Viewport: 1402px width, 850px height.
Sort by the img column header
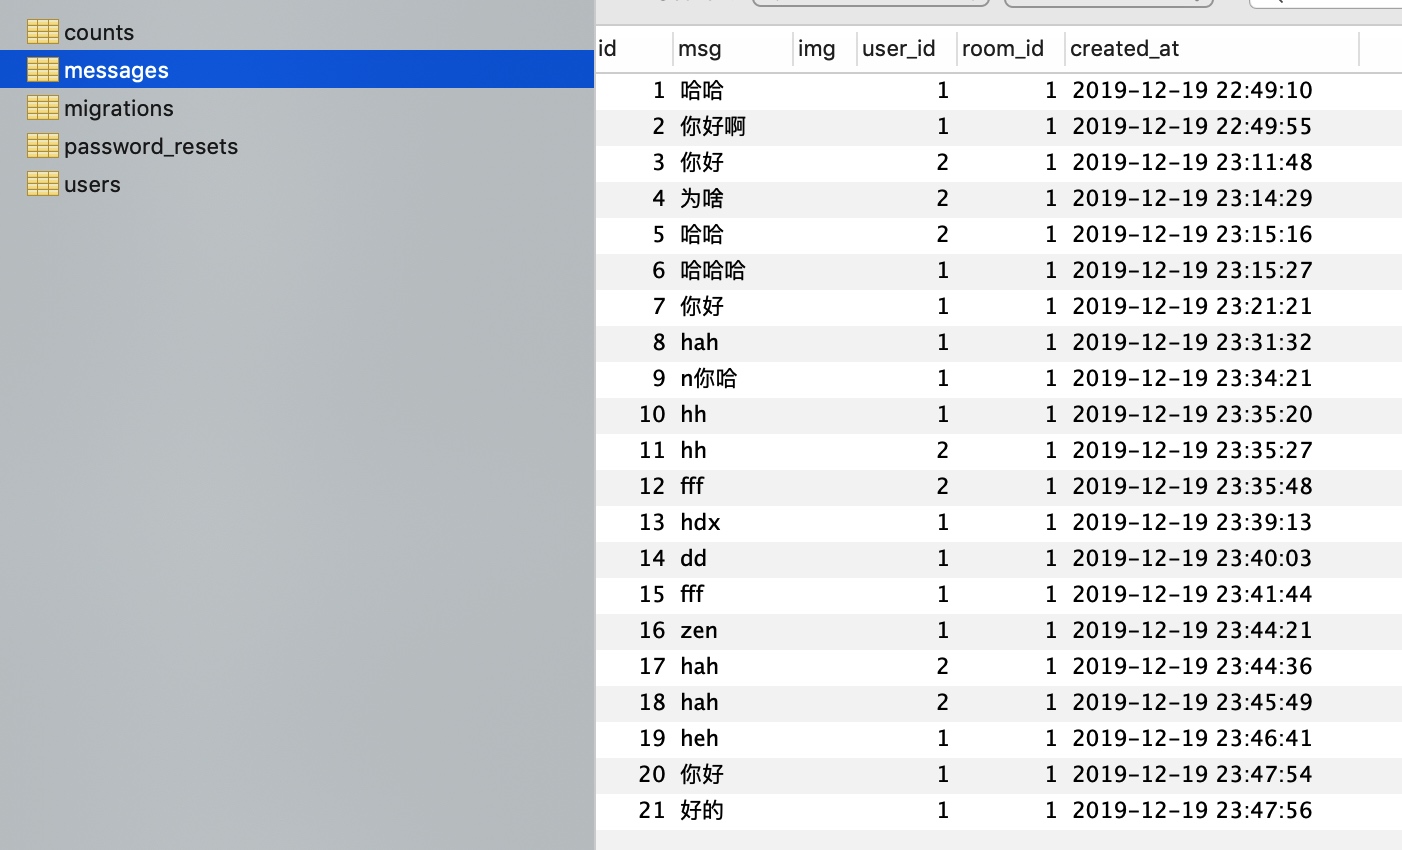pos(817,48)
